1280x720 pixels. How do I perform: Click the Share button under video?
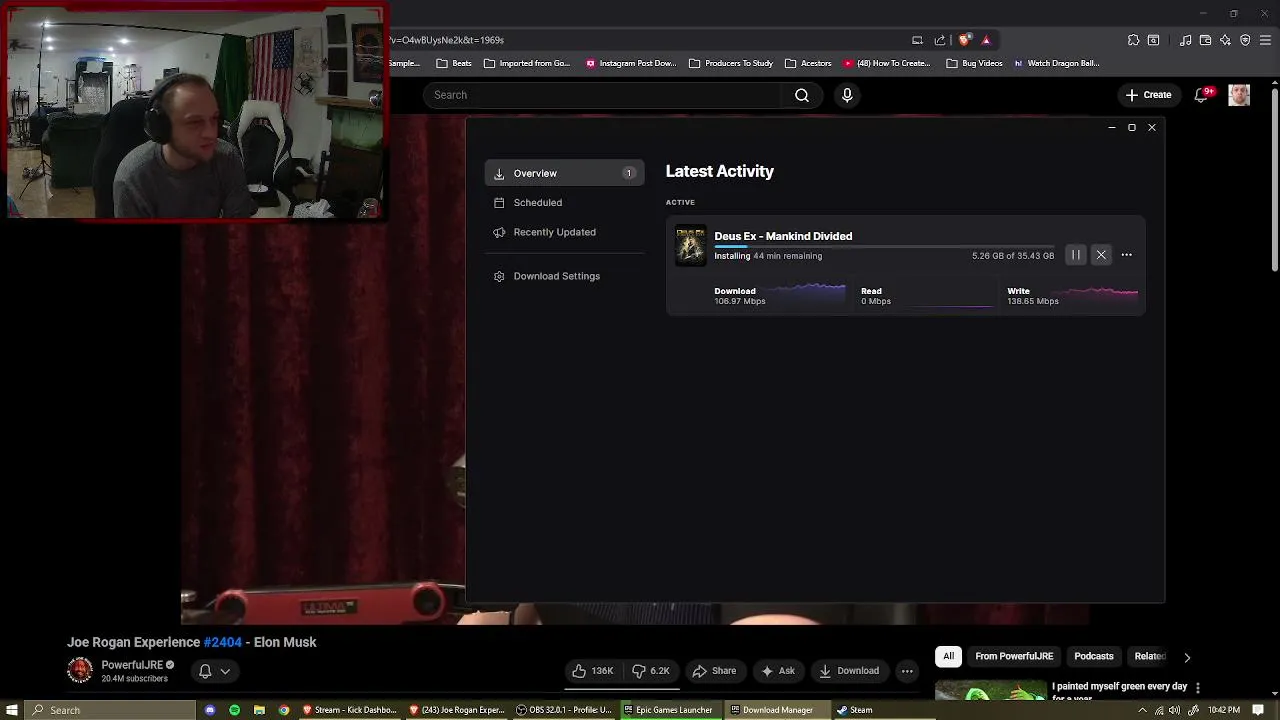(x=714, y=671)
